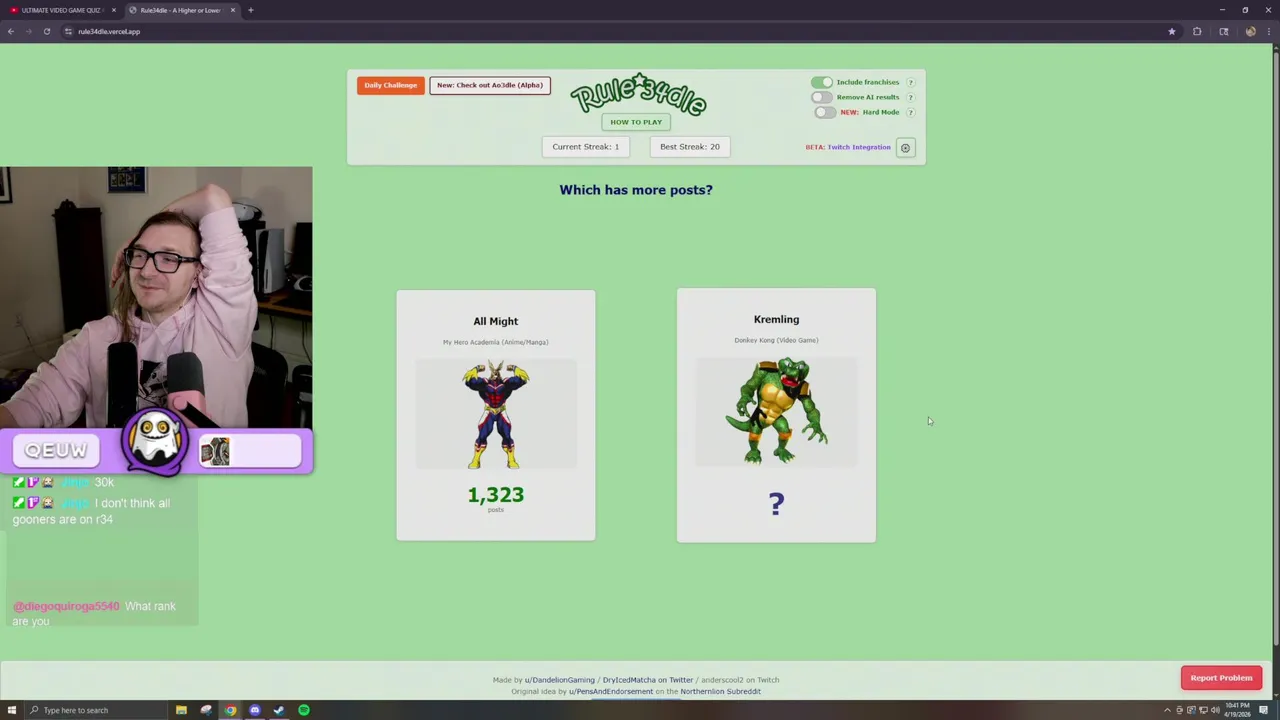Viewport: 1280px width, 720px height.
Task: Click Check out Ao3dle (Alpha) button
Action: click(x=489, y=85)
